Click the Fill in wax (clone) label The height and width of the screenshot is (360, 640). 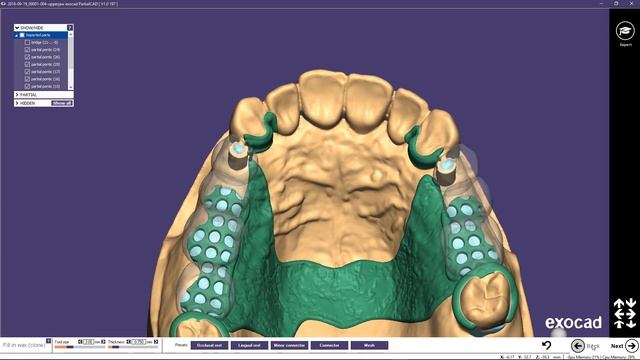24,345
